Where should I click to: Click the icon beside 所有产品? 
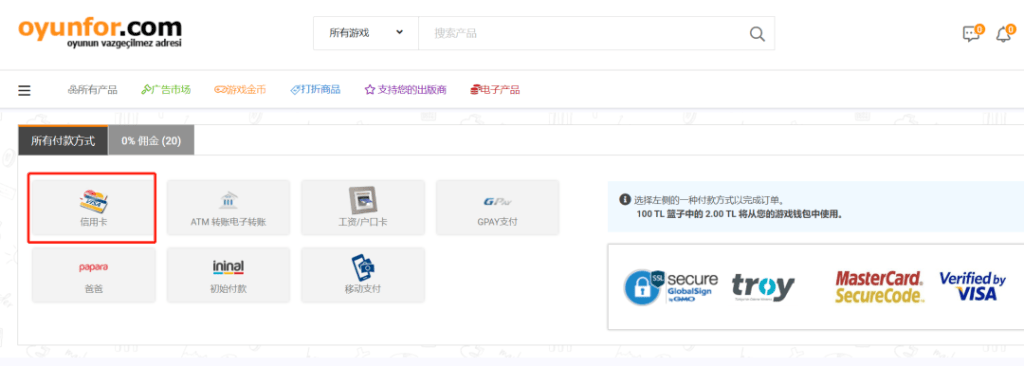pos(72,90)
